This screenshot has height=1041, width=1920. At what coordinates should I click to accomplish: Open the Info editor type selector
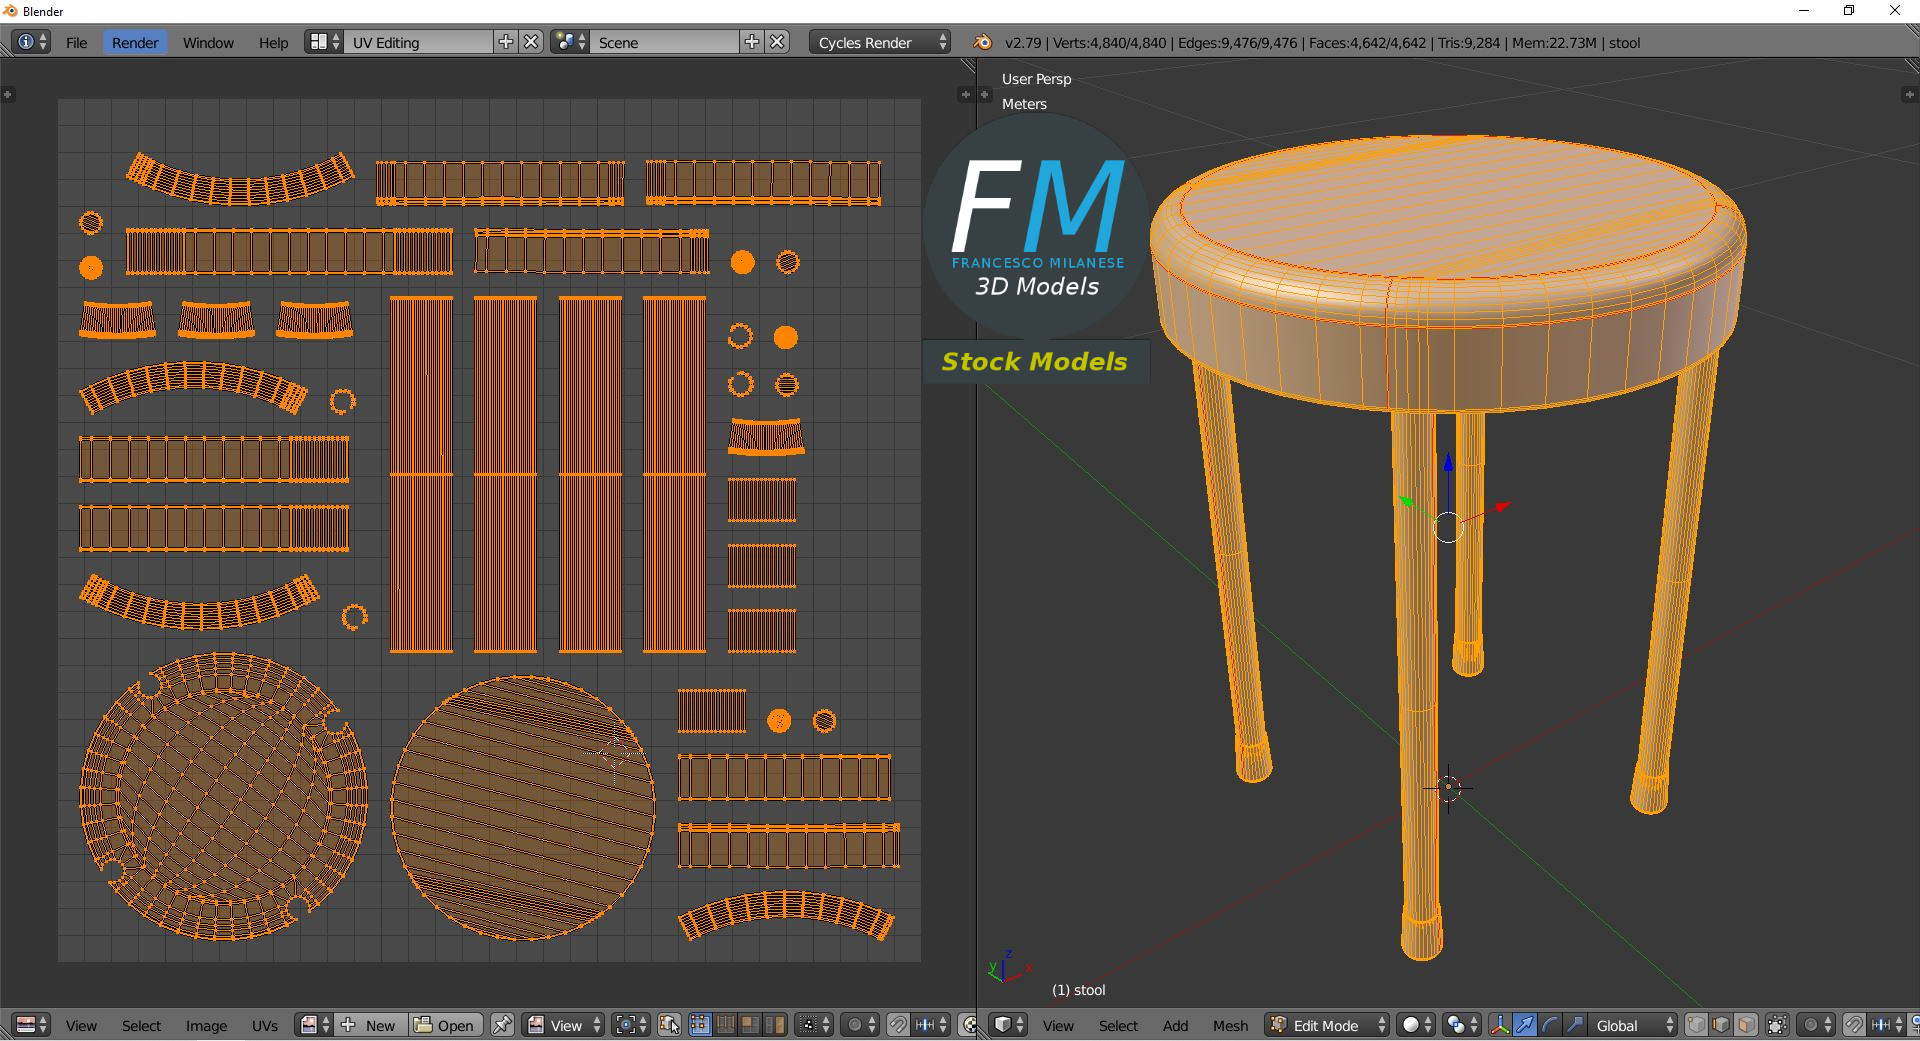click(32, 42)
